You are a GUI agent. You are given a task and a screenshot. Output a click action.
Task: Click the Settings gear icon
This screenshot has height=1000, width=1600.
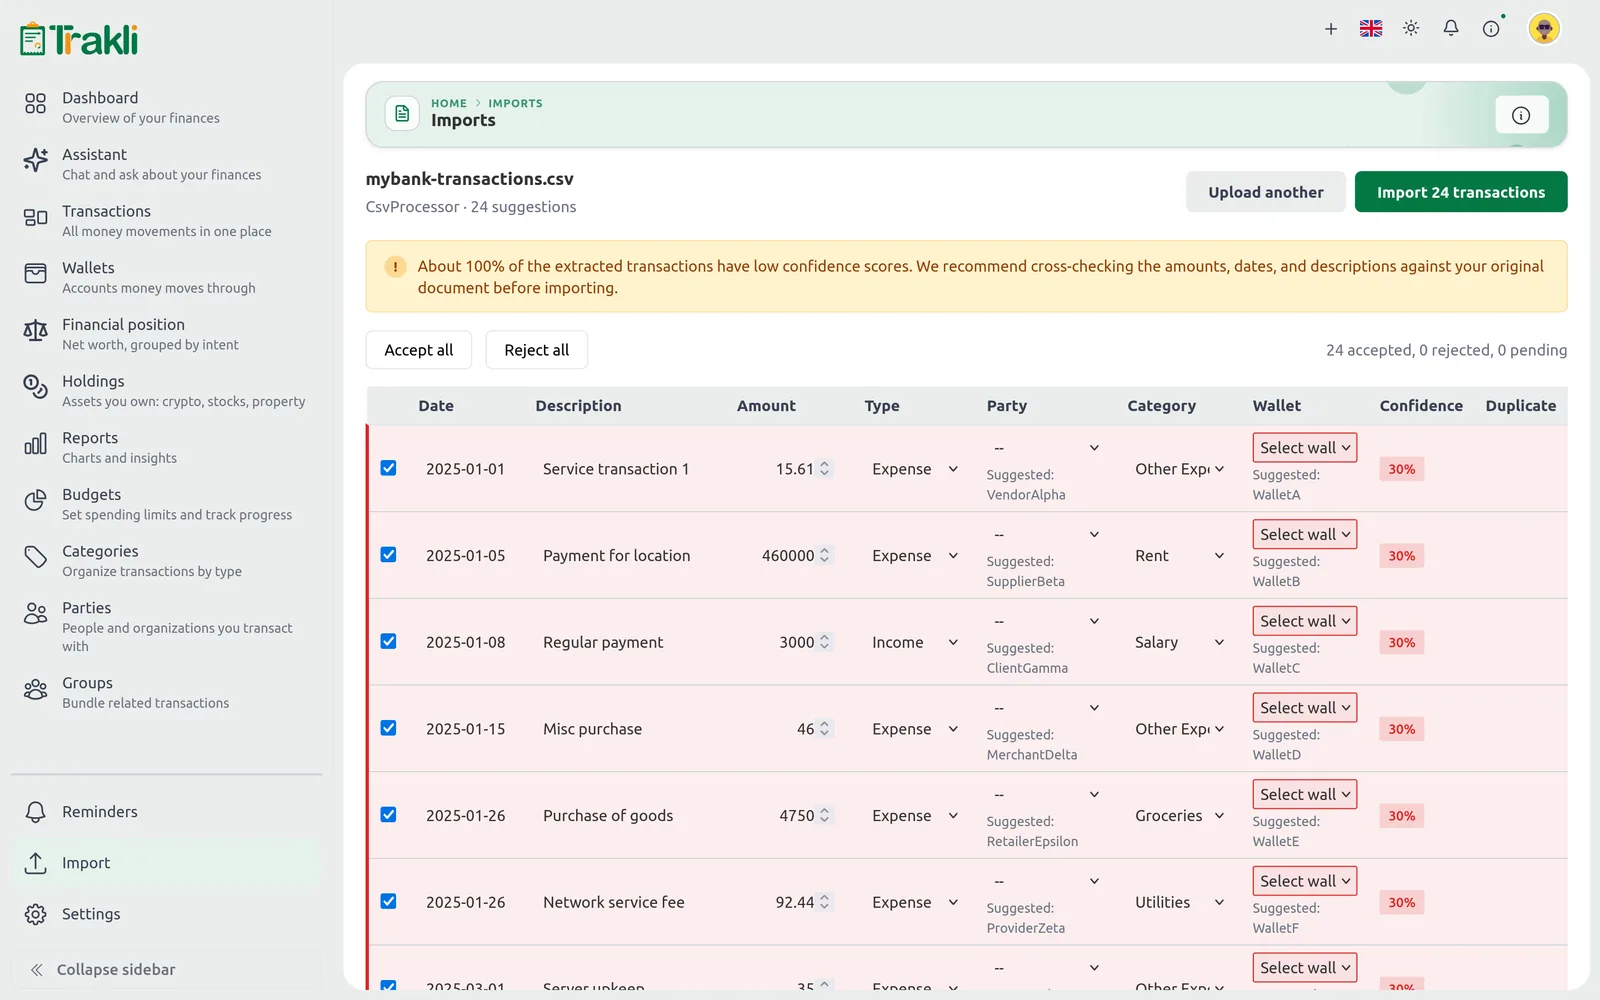35,914
